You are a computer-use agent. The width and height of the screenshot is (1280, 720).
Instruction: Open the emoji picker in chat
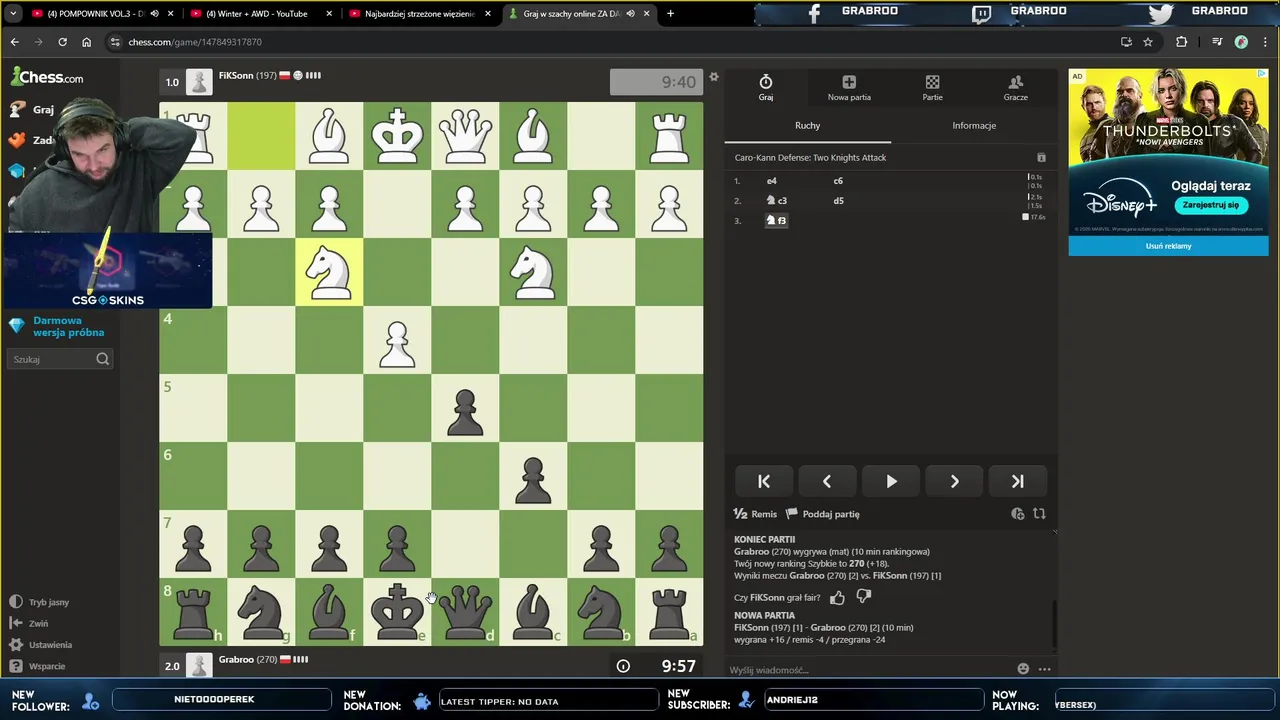pyautogui.click(x=1023, y=669)
